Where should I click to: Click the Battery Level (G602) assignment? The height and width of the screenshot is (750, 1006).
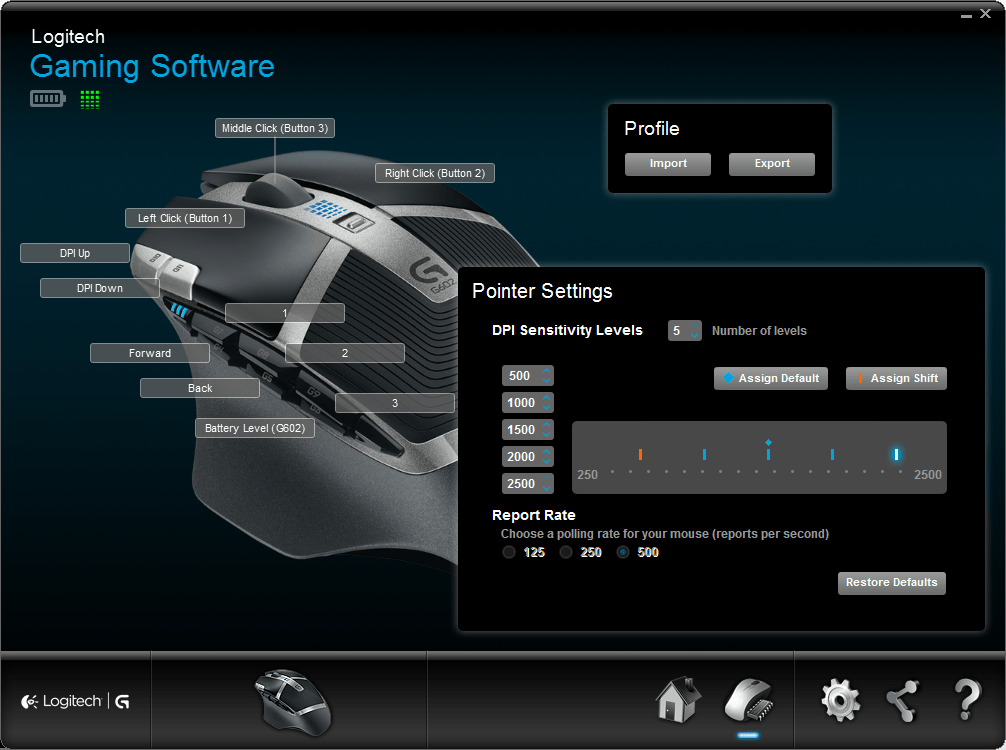[255, 428]
